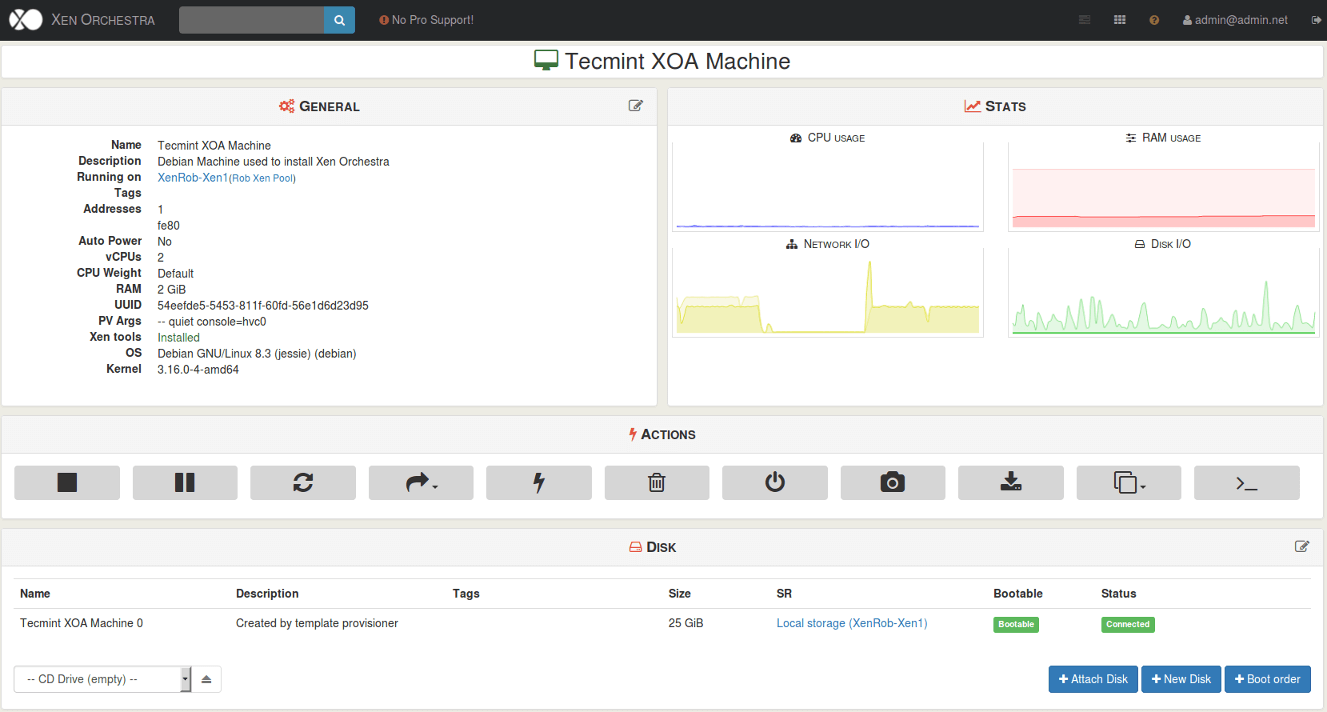
Task: Click the RAM value 2 GiB
Action: pos(172,289)
